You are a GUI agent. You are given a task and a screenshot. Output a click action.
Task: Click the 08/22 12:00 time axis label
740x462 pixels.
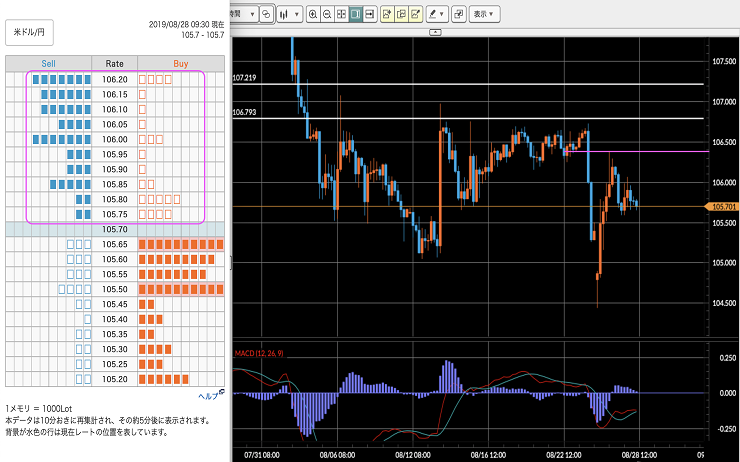[564, 455]
